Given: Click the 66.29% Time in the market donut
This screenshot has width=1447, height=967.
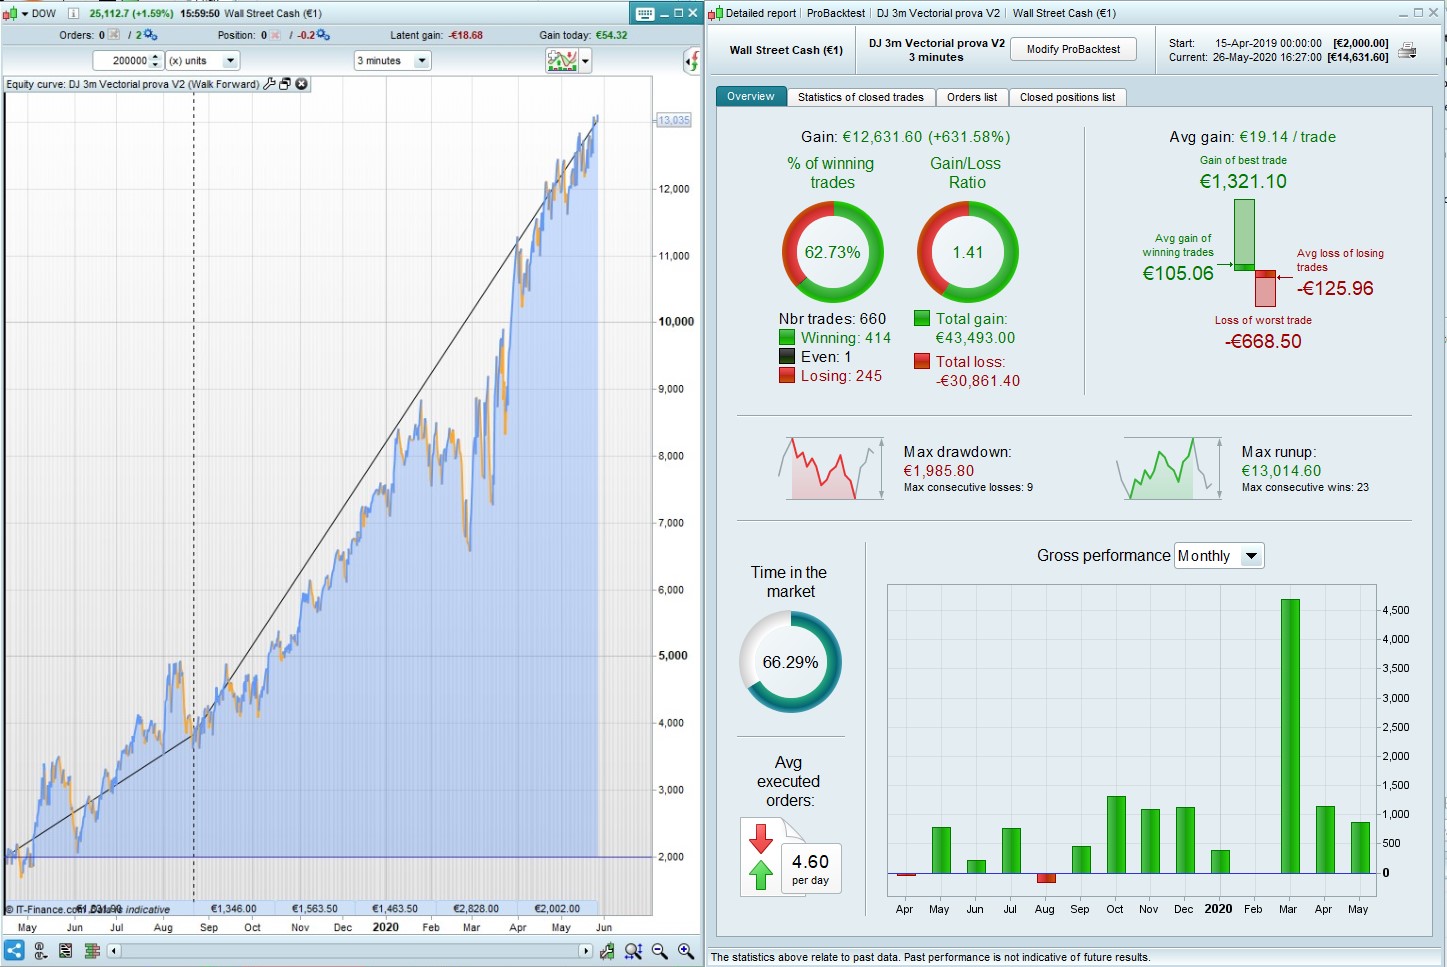Looking at the screenshot, I should [790, 662].
